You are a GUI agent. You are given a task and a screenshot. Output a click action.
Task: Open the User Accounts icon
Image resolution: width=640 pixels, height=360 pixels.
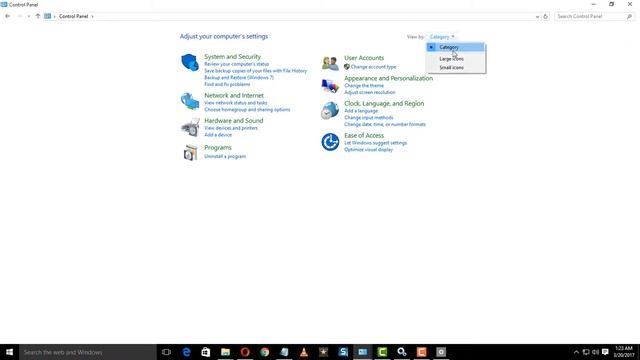click(330, 63)
